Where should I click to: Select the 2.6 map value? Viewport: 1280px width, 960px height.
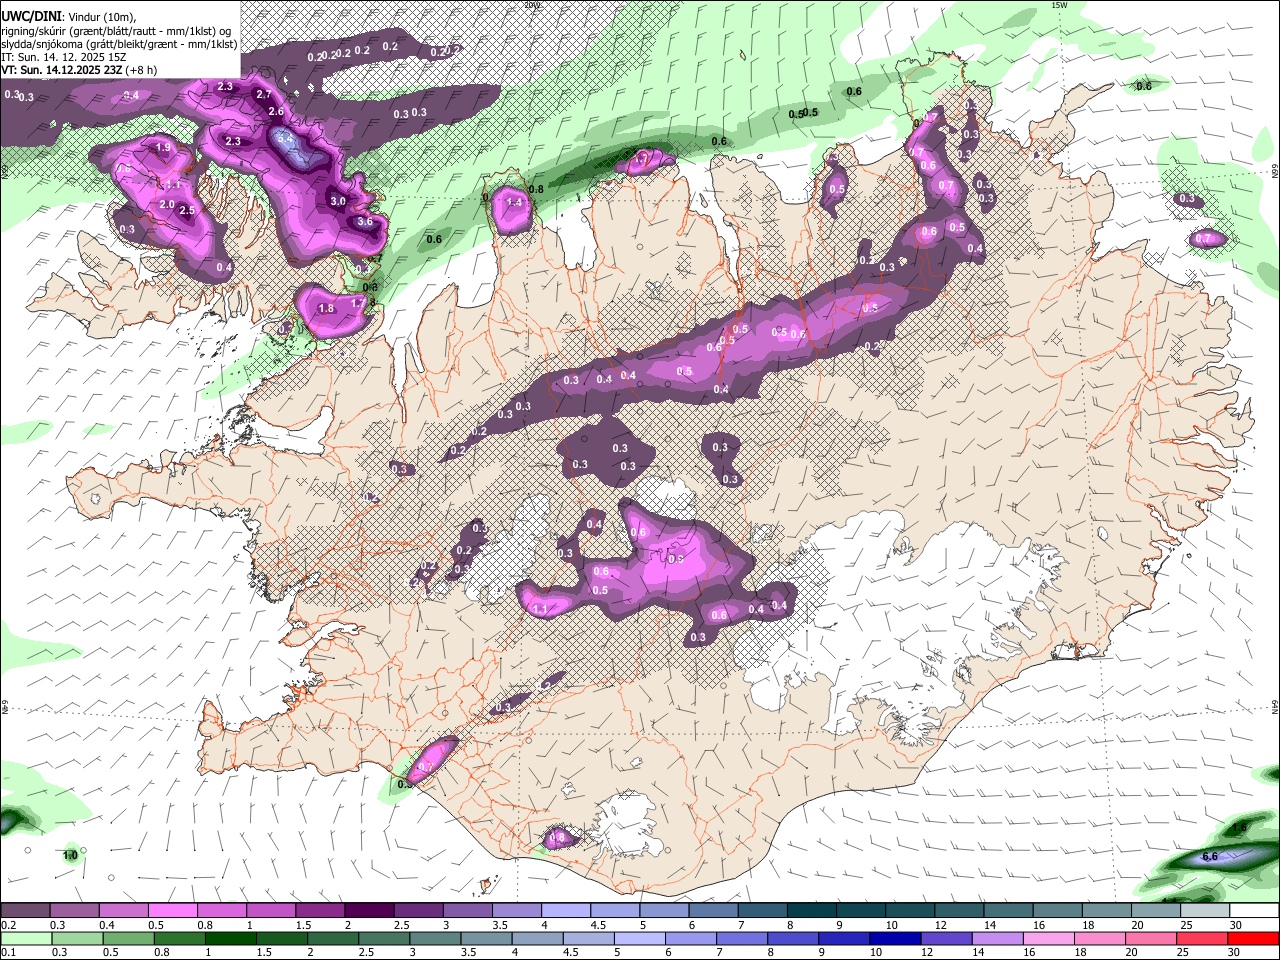[276, 112]
